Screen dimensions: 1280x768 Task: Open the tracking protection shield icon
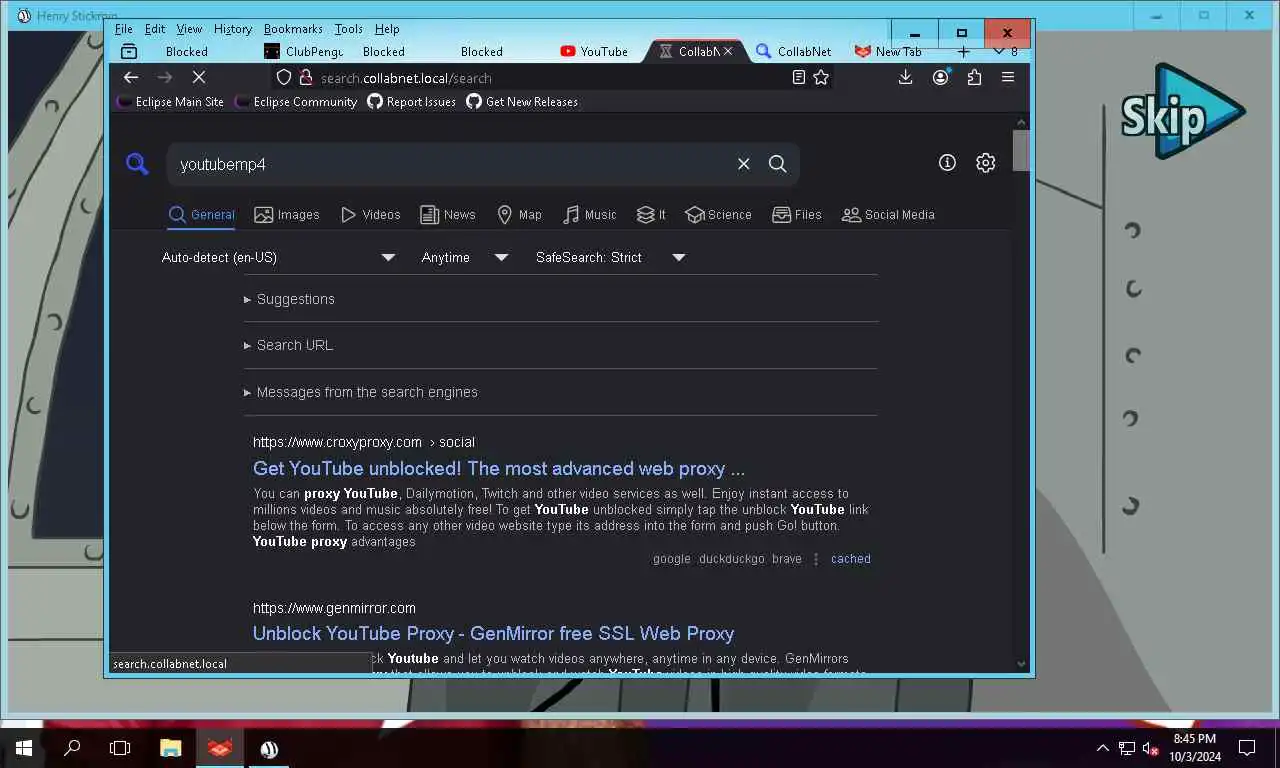284,77
